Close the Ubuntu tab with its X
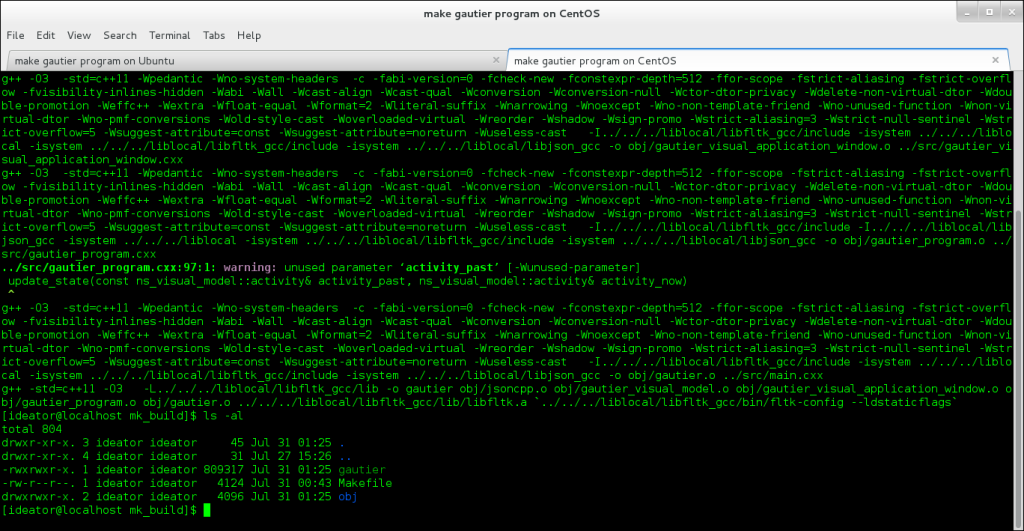Viewport: 1024px width, 531px height. pyautogui.click(x=496, y=60)
